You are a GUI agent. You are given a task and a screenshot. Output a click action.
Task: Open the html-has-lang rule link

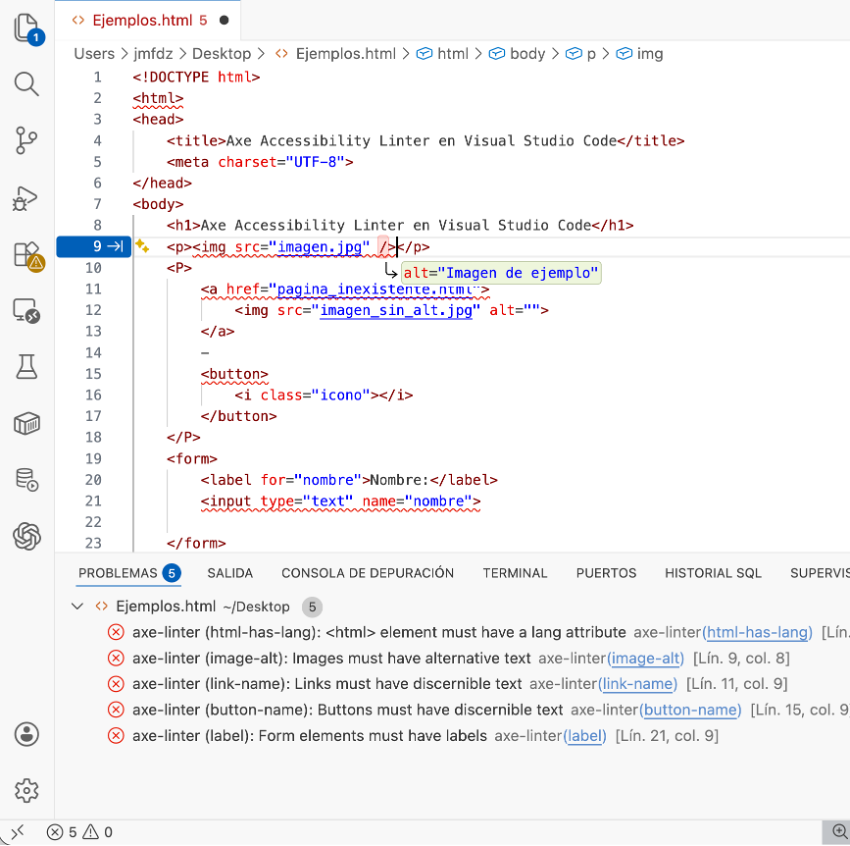pos(758,632)
